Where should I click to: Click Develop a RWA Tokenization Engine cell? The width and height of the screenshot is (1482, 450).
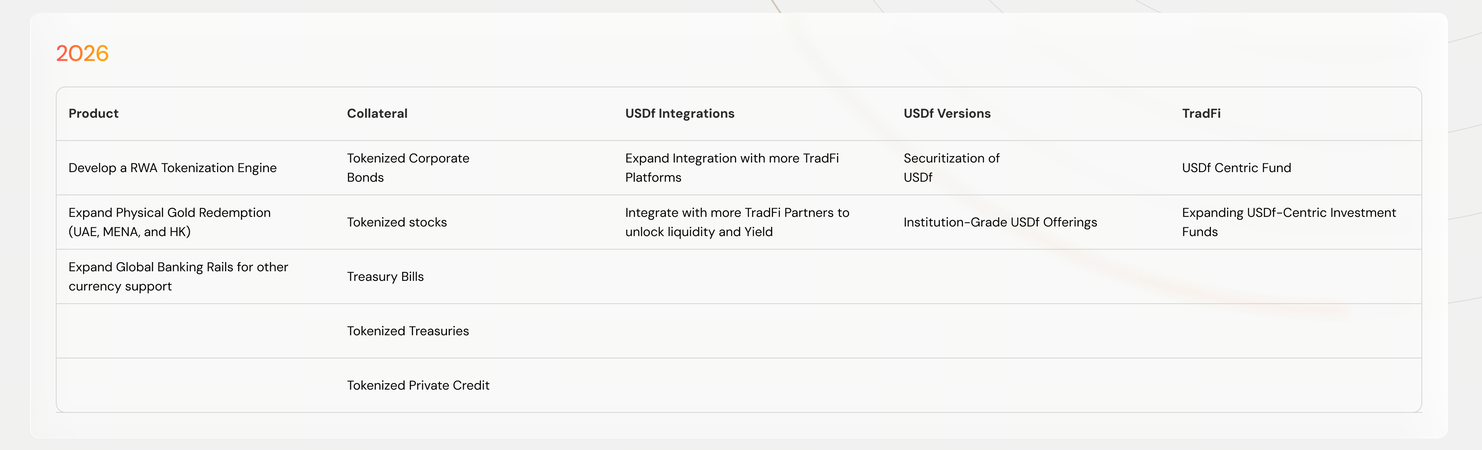(x=172, y=168)
